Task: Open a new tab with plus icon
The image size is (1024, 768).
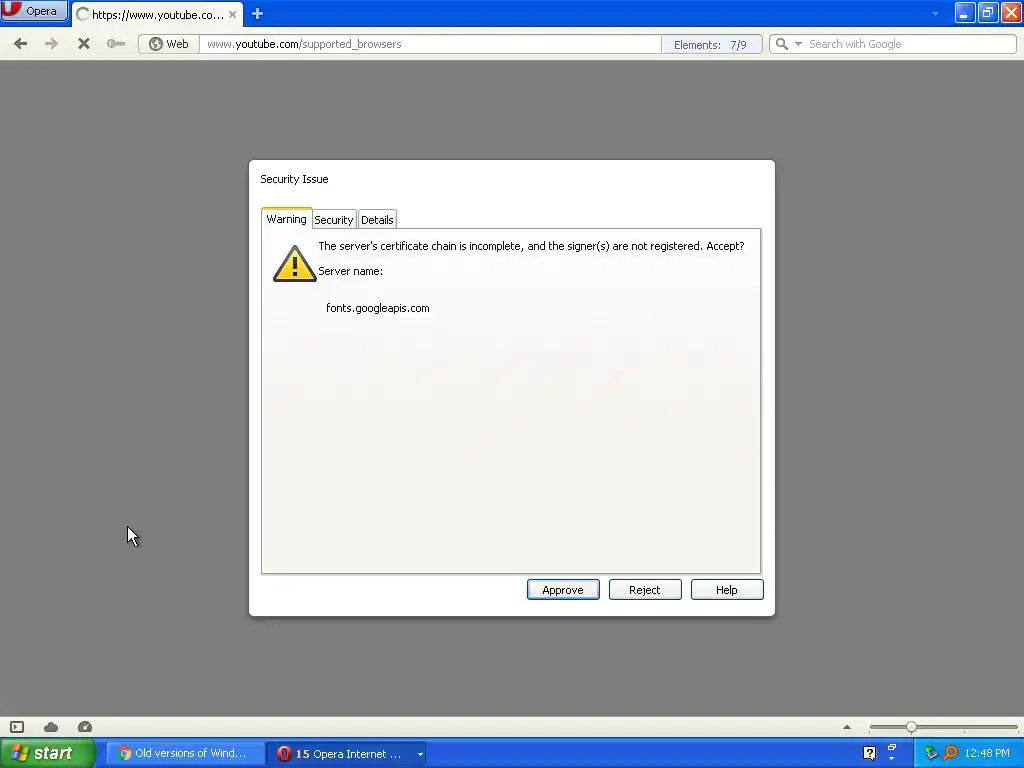Action: pos(257,14)
